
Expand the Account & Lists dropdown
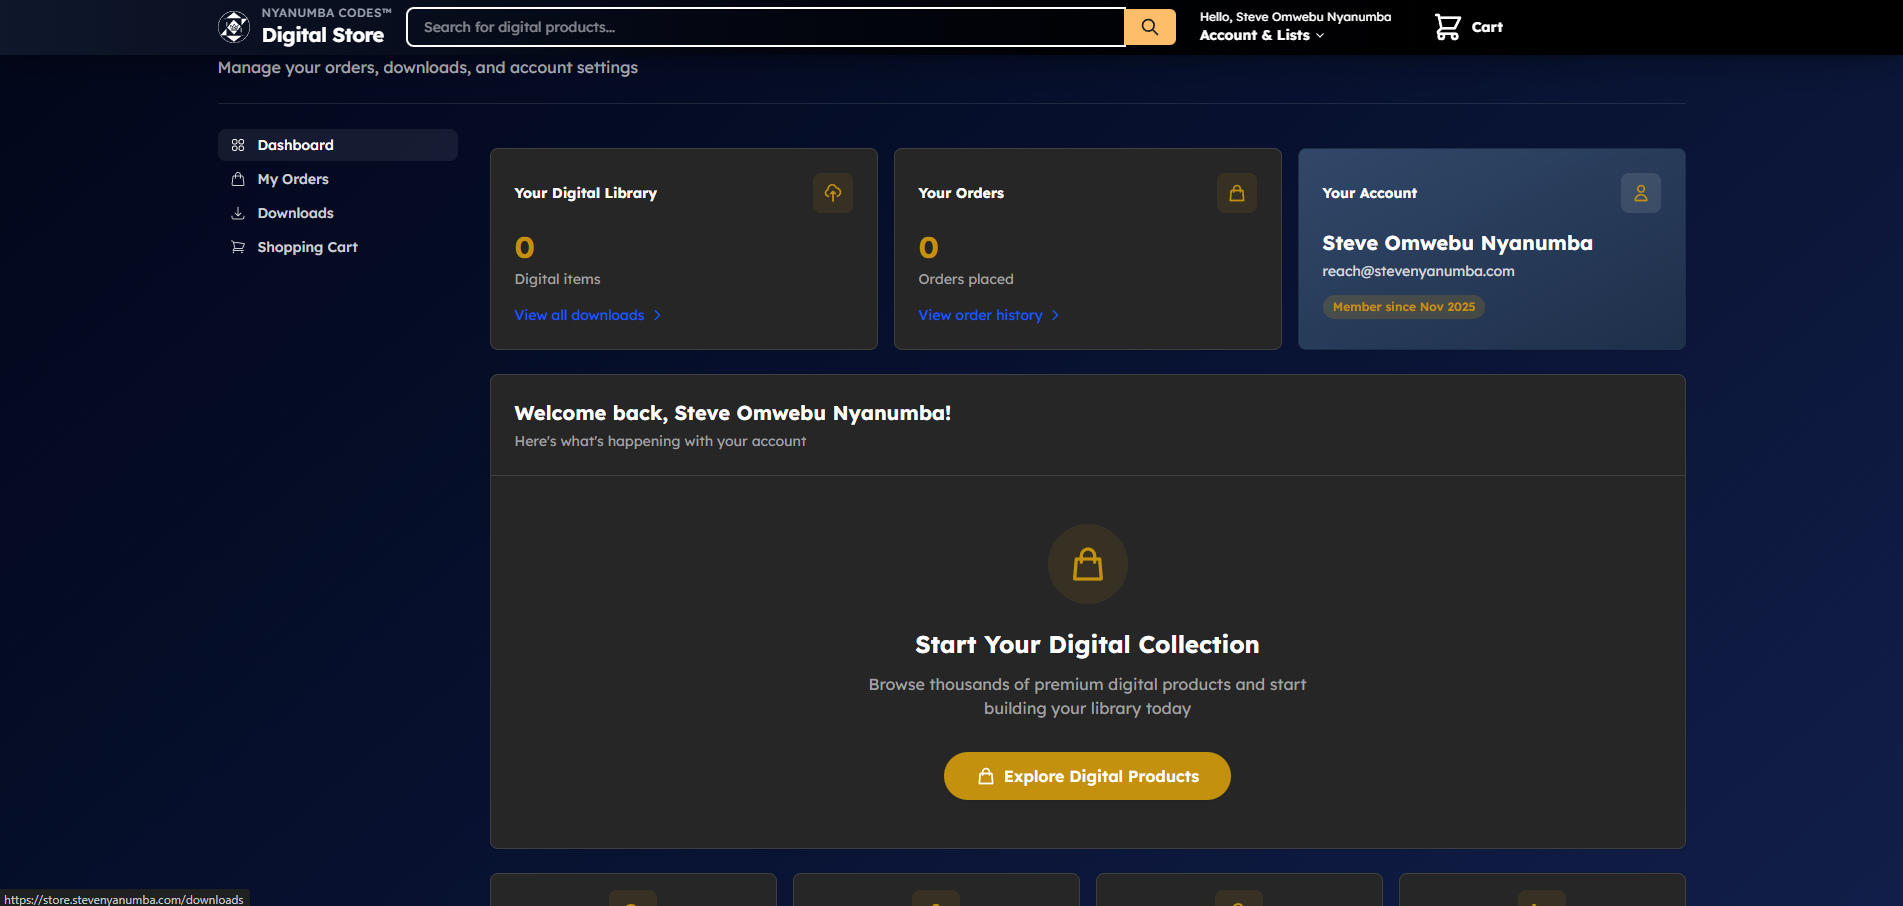click(x=1262, y=35)
